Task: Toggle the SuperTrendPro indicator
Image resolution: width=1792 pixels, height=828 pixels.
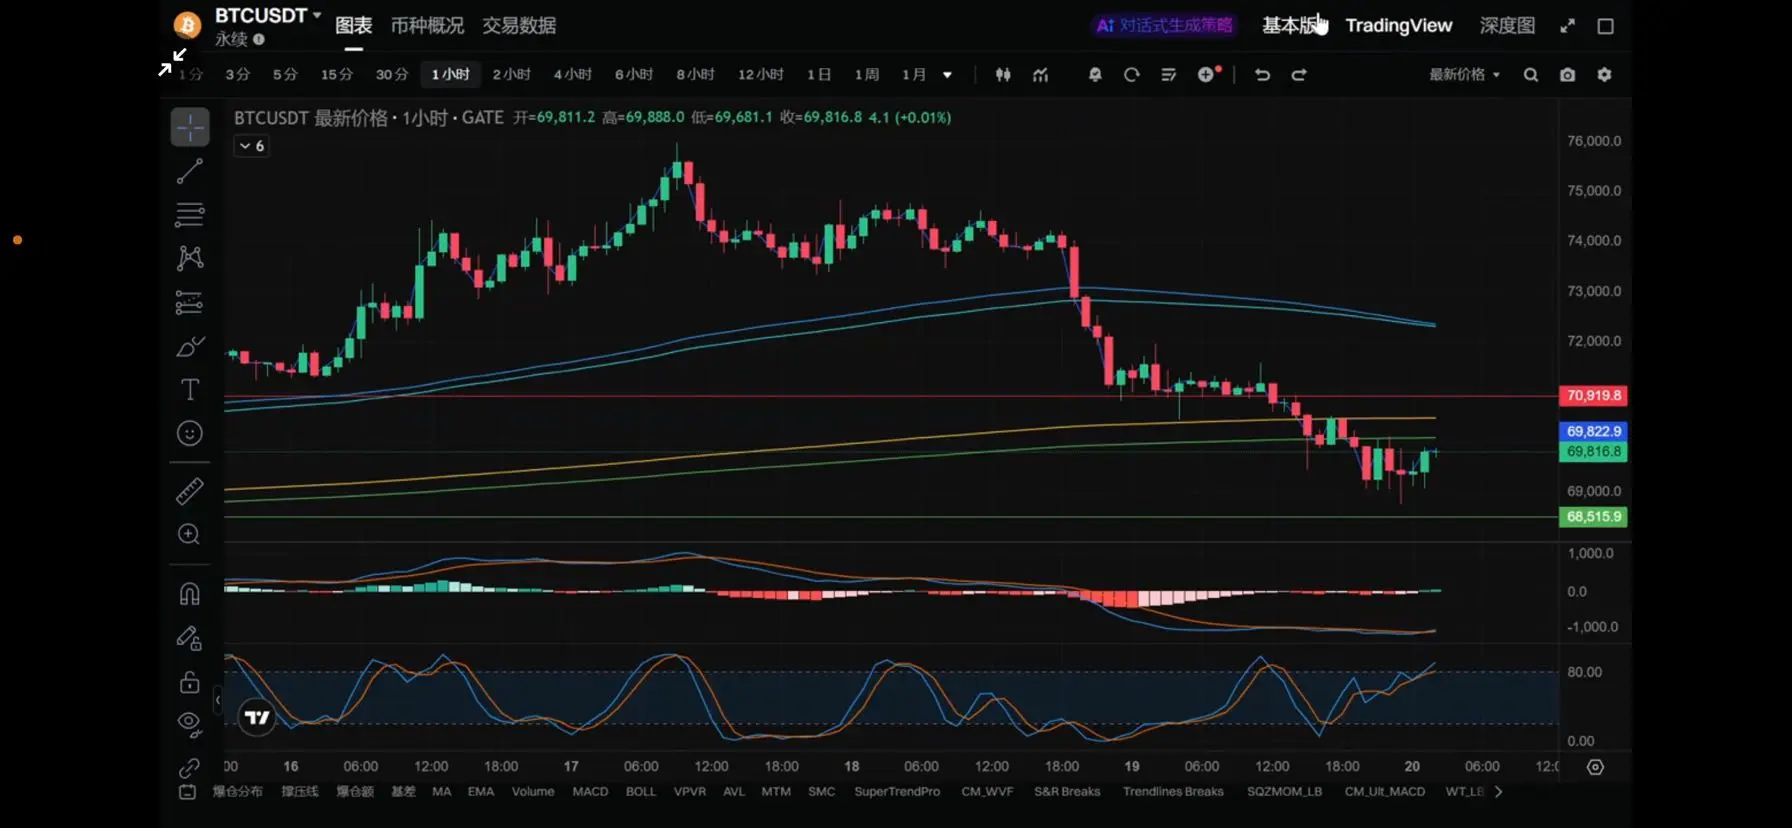Action: click(x=897, y=792)
